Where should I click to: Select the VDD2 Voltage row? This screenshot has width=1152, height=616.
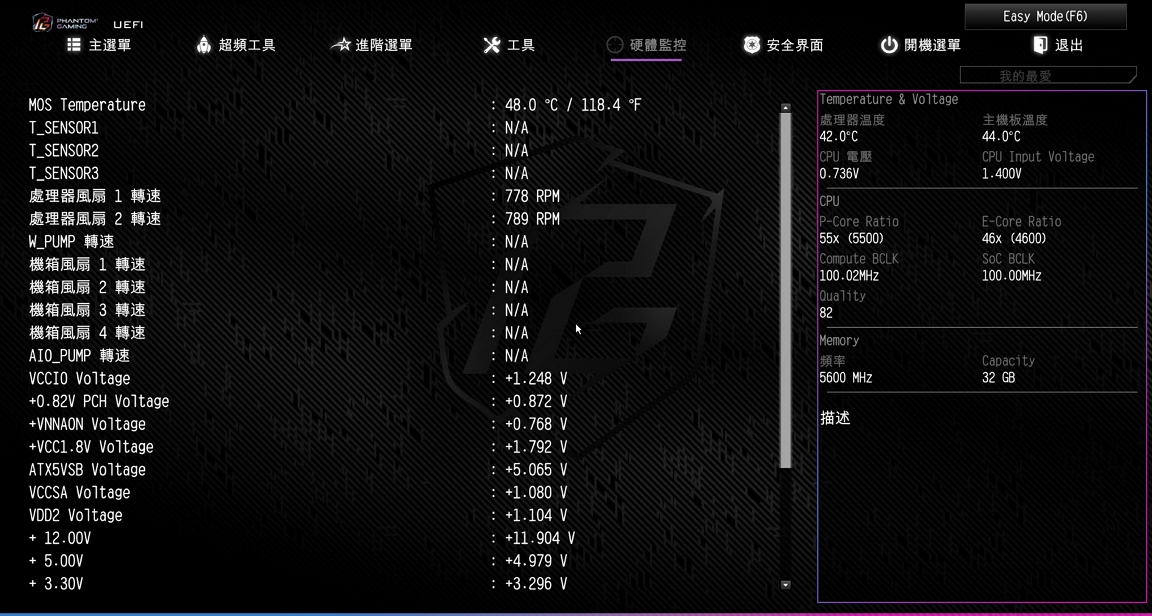tap(400, 515)
